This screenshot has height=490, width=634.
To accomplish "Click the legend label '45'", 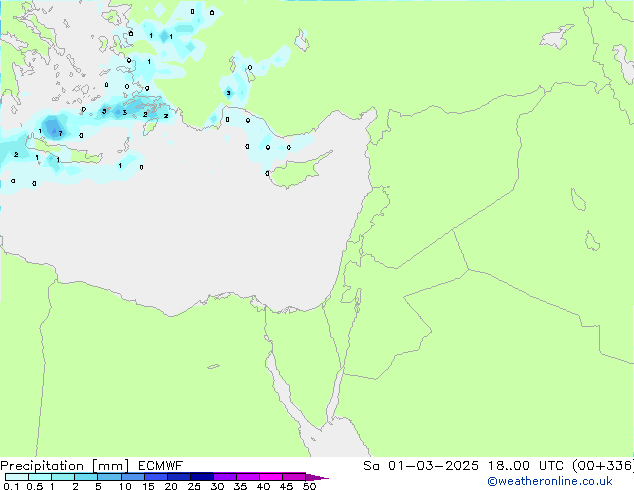I will click(286, 486).
